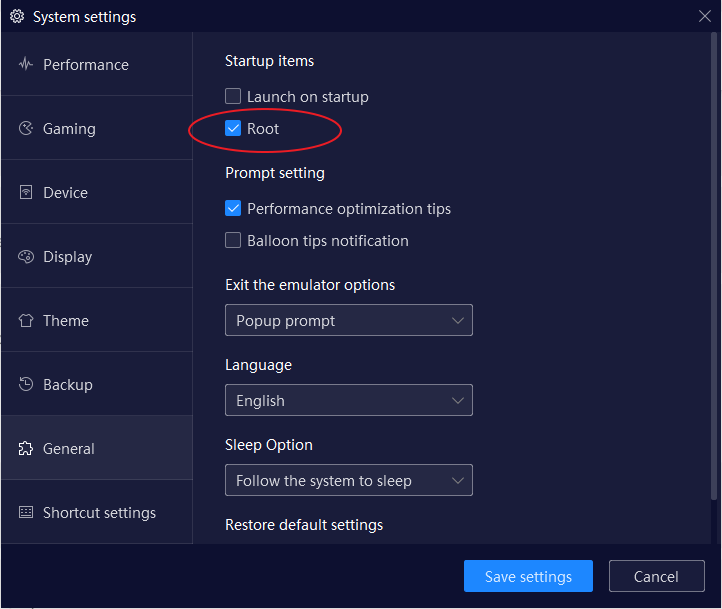This screenshot has height=609, width=722.
Task: Click the Gaming controller icon
Action: click(26, 129)
